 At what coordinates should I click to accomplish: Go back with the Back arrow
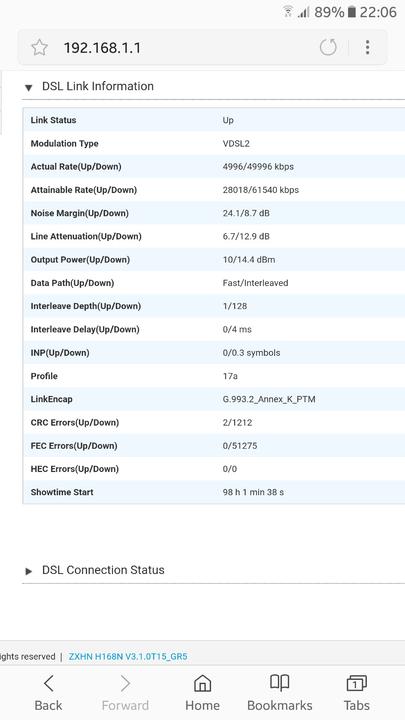click(x=48, y=692)
